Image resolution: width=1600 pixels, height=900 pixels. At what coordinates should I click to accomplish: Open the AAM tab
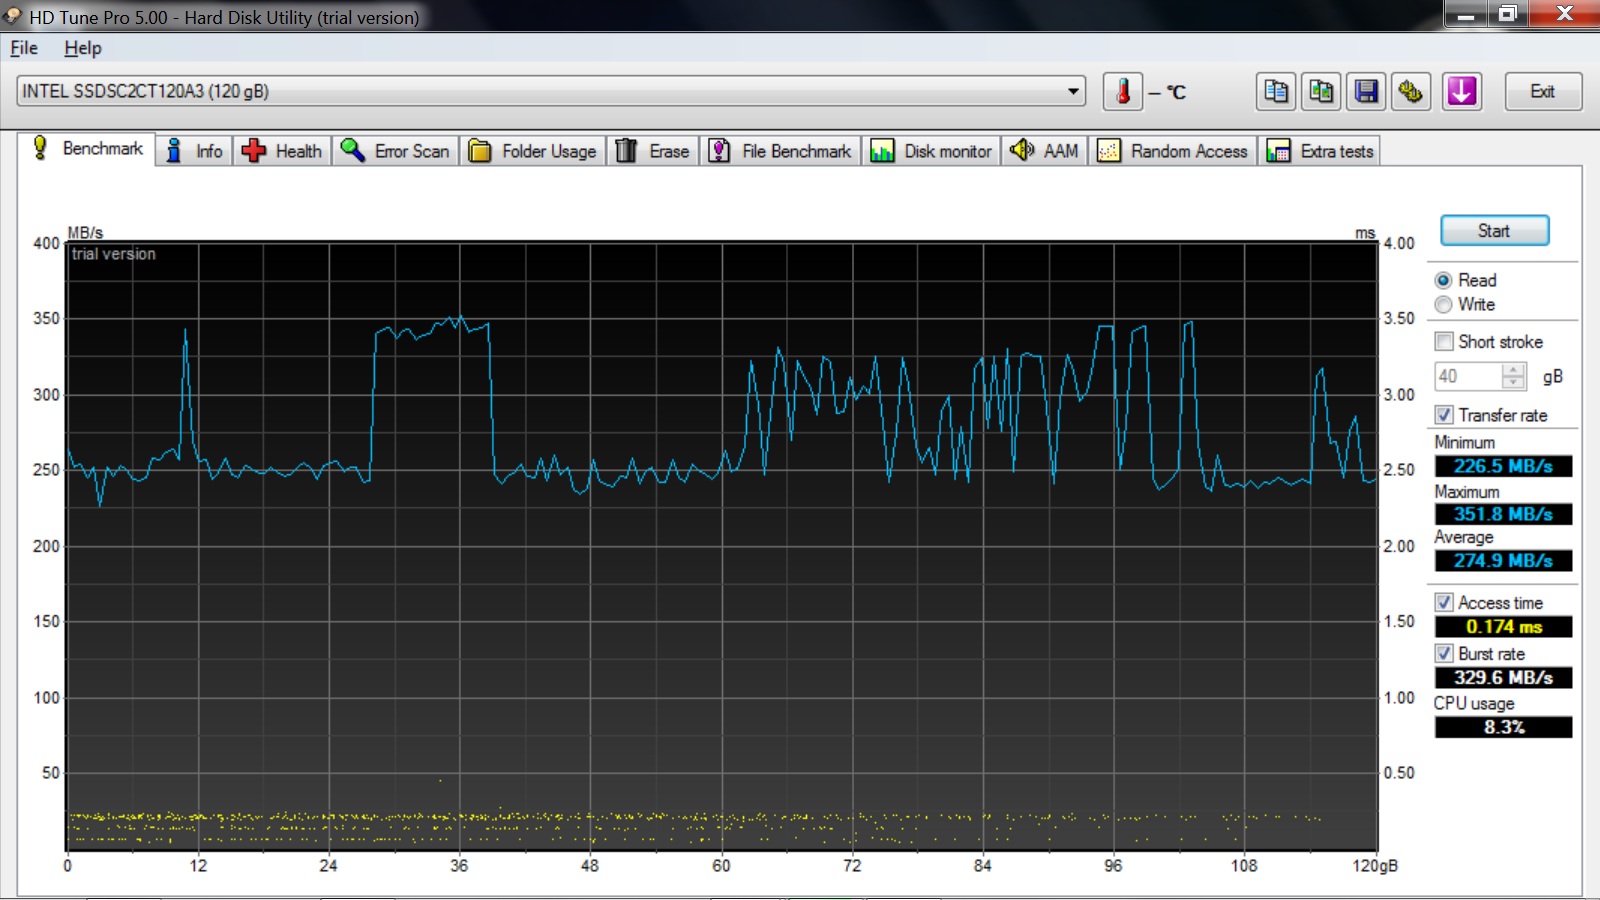click(x=1045, y=151)
